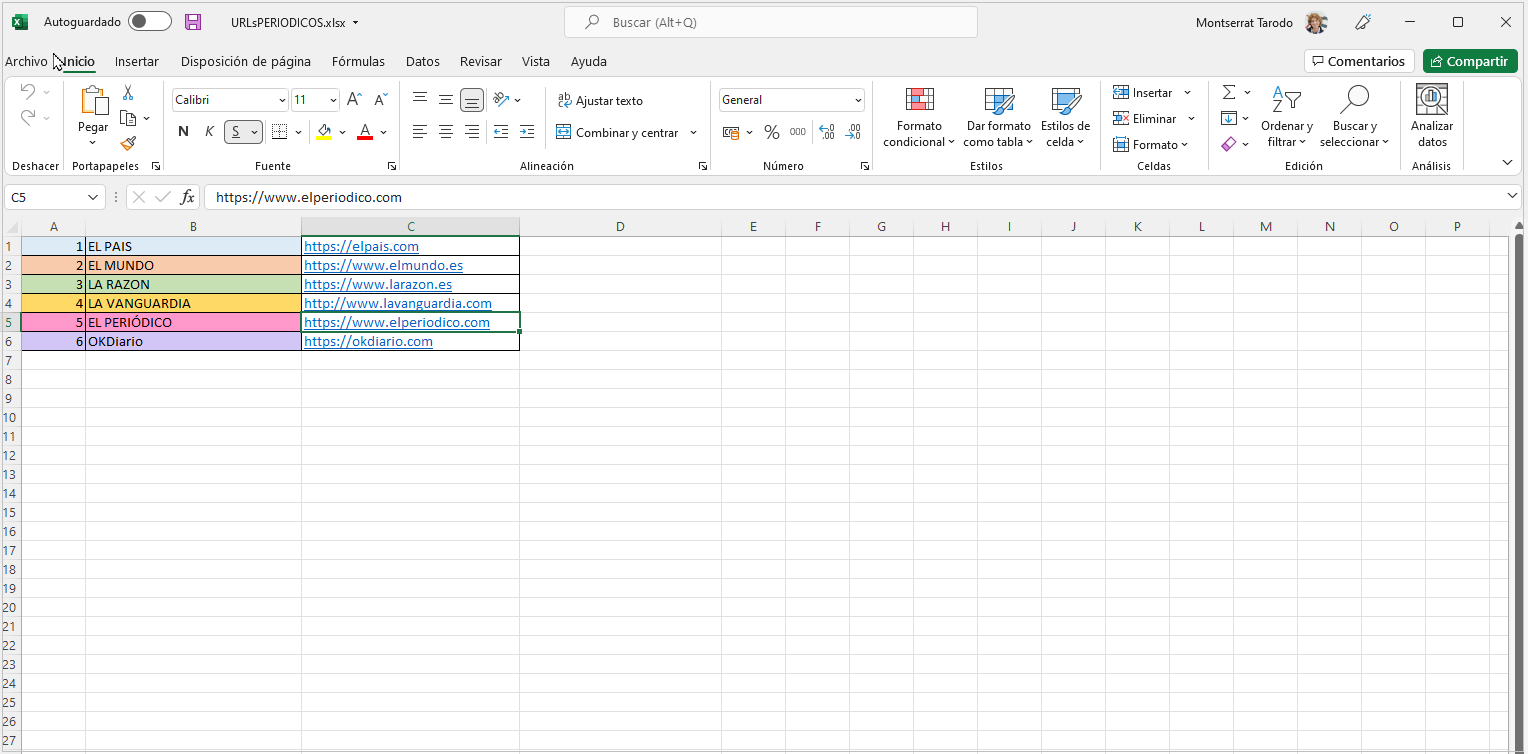Image resolution: width=1528 pixels, height=754 pixels.
Task: Toggle italic formatting with K button
Action: (209, 132)
